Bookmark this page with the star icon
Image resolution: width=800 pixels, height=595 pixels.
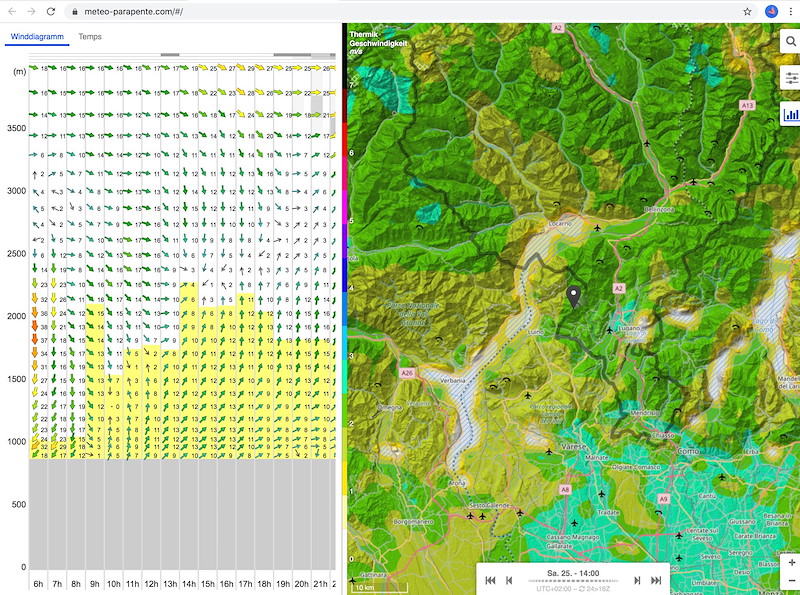pyautogui.click(x=747, y=11)
